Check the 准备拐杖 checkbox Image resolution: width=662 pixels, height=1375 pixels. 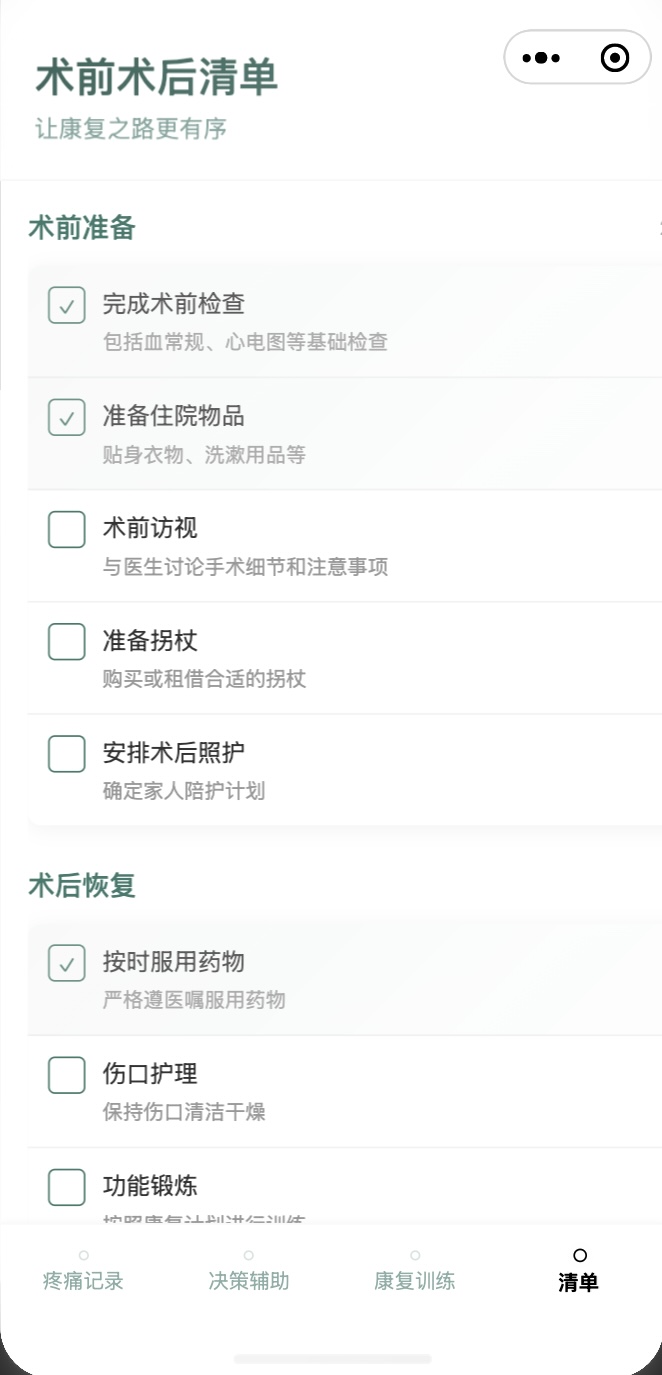[66, 641]
